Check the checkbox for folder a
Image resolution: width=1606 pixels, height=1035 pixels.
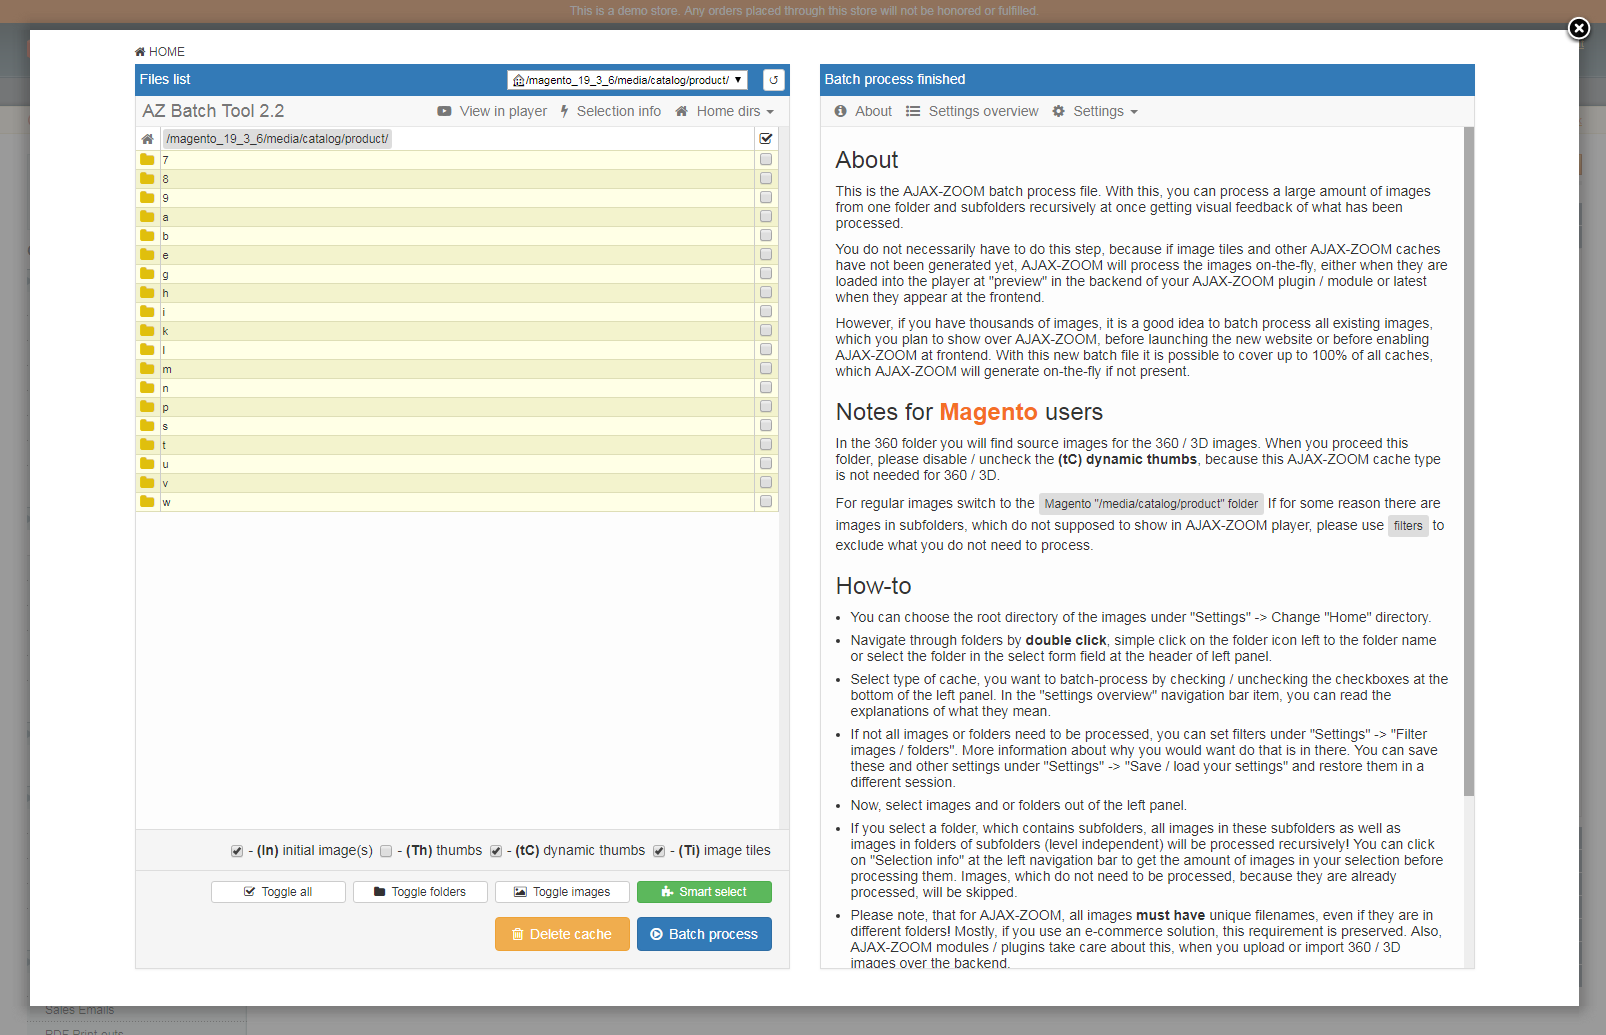click(x=766, y=217)
